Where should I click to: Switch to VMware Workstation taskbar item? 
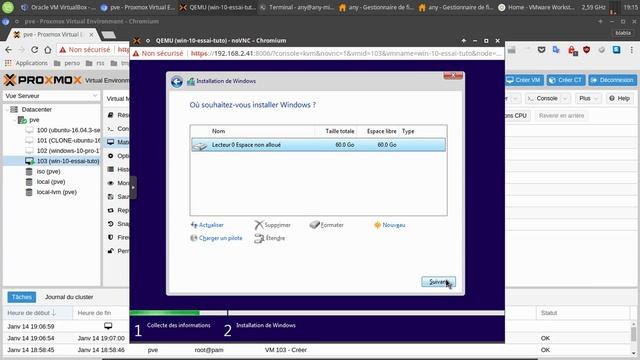(536, 7)
